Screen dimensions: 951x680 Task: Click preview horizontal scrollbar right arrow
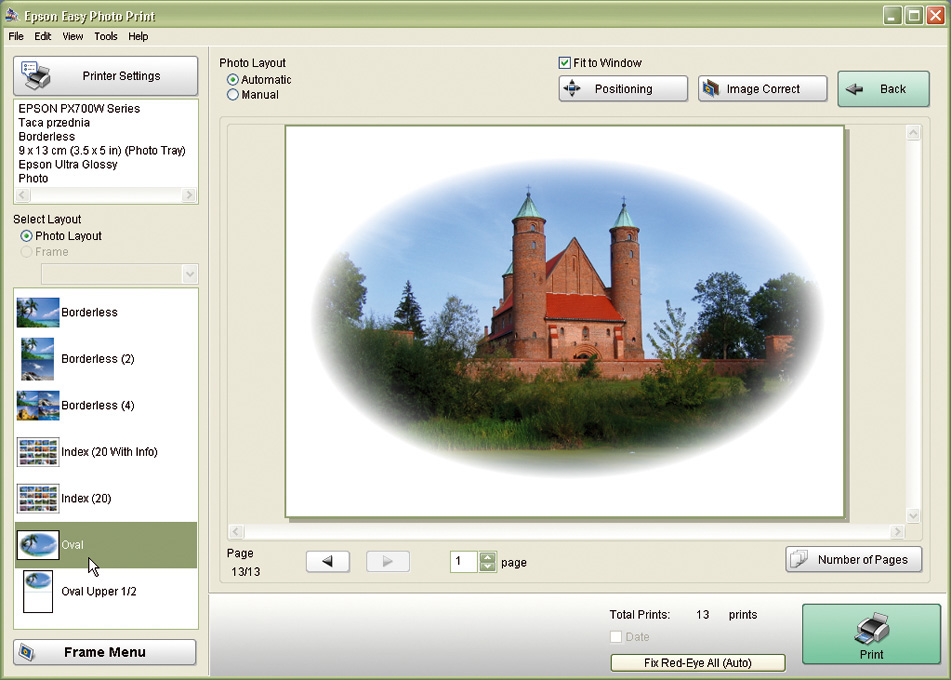click(897, 532)
